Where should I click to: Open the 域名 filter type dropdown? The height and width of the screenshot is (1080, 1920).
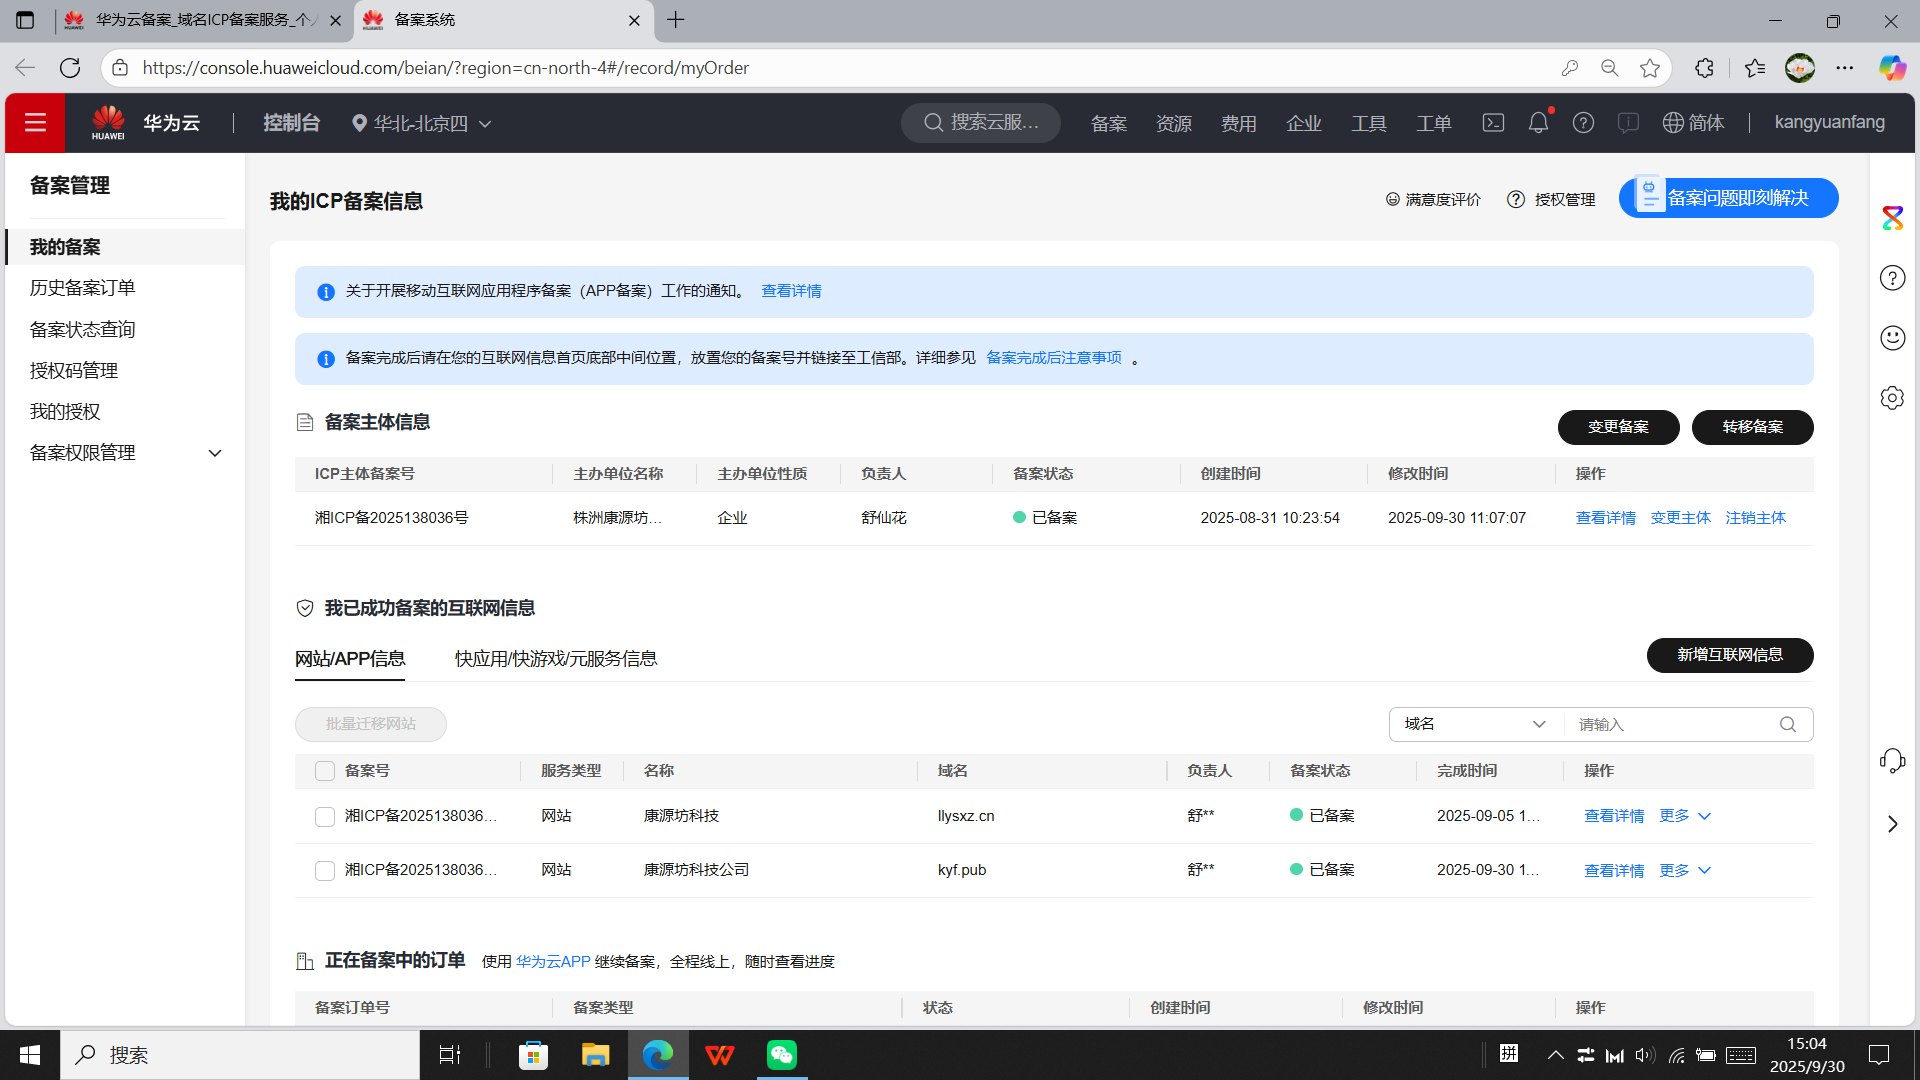click(x=1475, y=725)
